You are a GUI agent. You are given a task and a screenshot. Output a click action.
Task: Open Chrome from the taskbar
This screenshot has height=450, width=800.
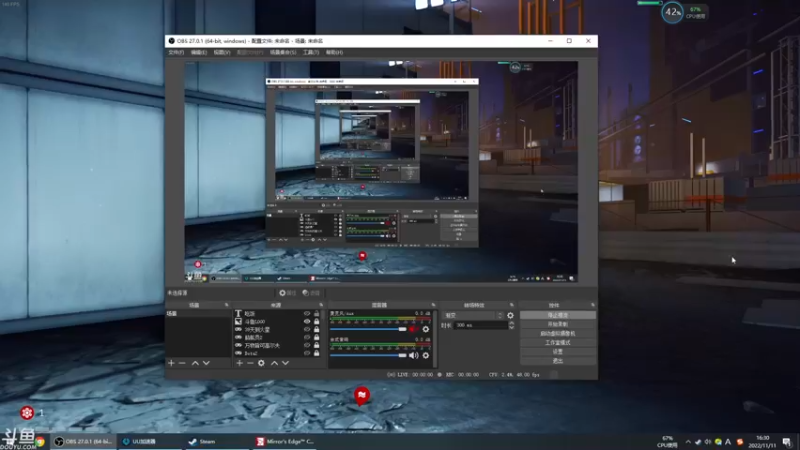coord(40,442)
